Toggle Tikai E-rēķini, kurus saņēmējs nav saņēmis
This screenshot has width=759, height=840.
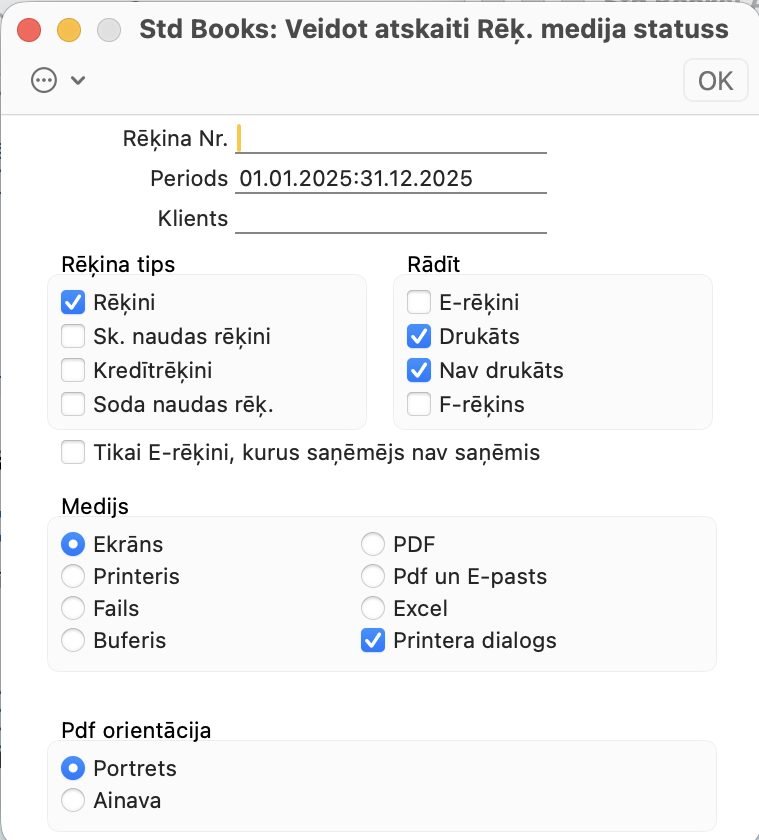point(73,453)
